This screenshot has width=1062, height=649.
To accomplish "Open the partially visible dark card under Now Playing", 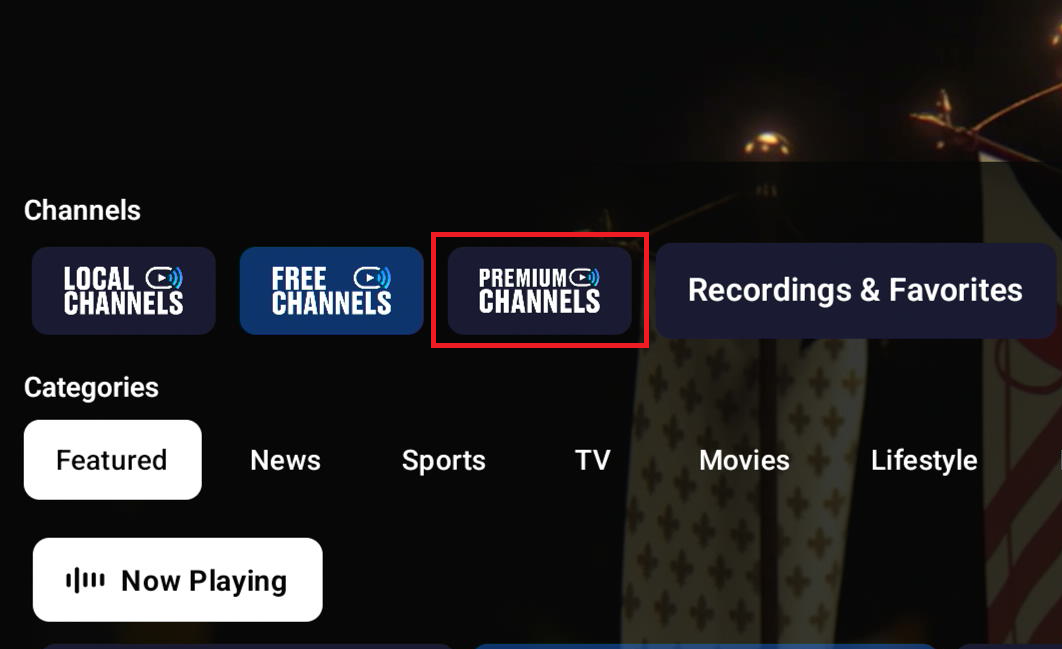I will point(247,646).
